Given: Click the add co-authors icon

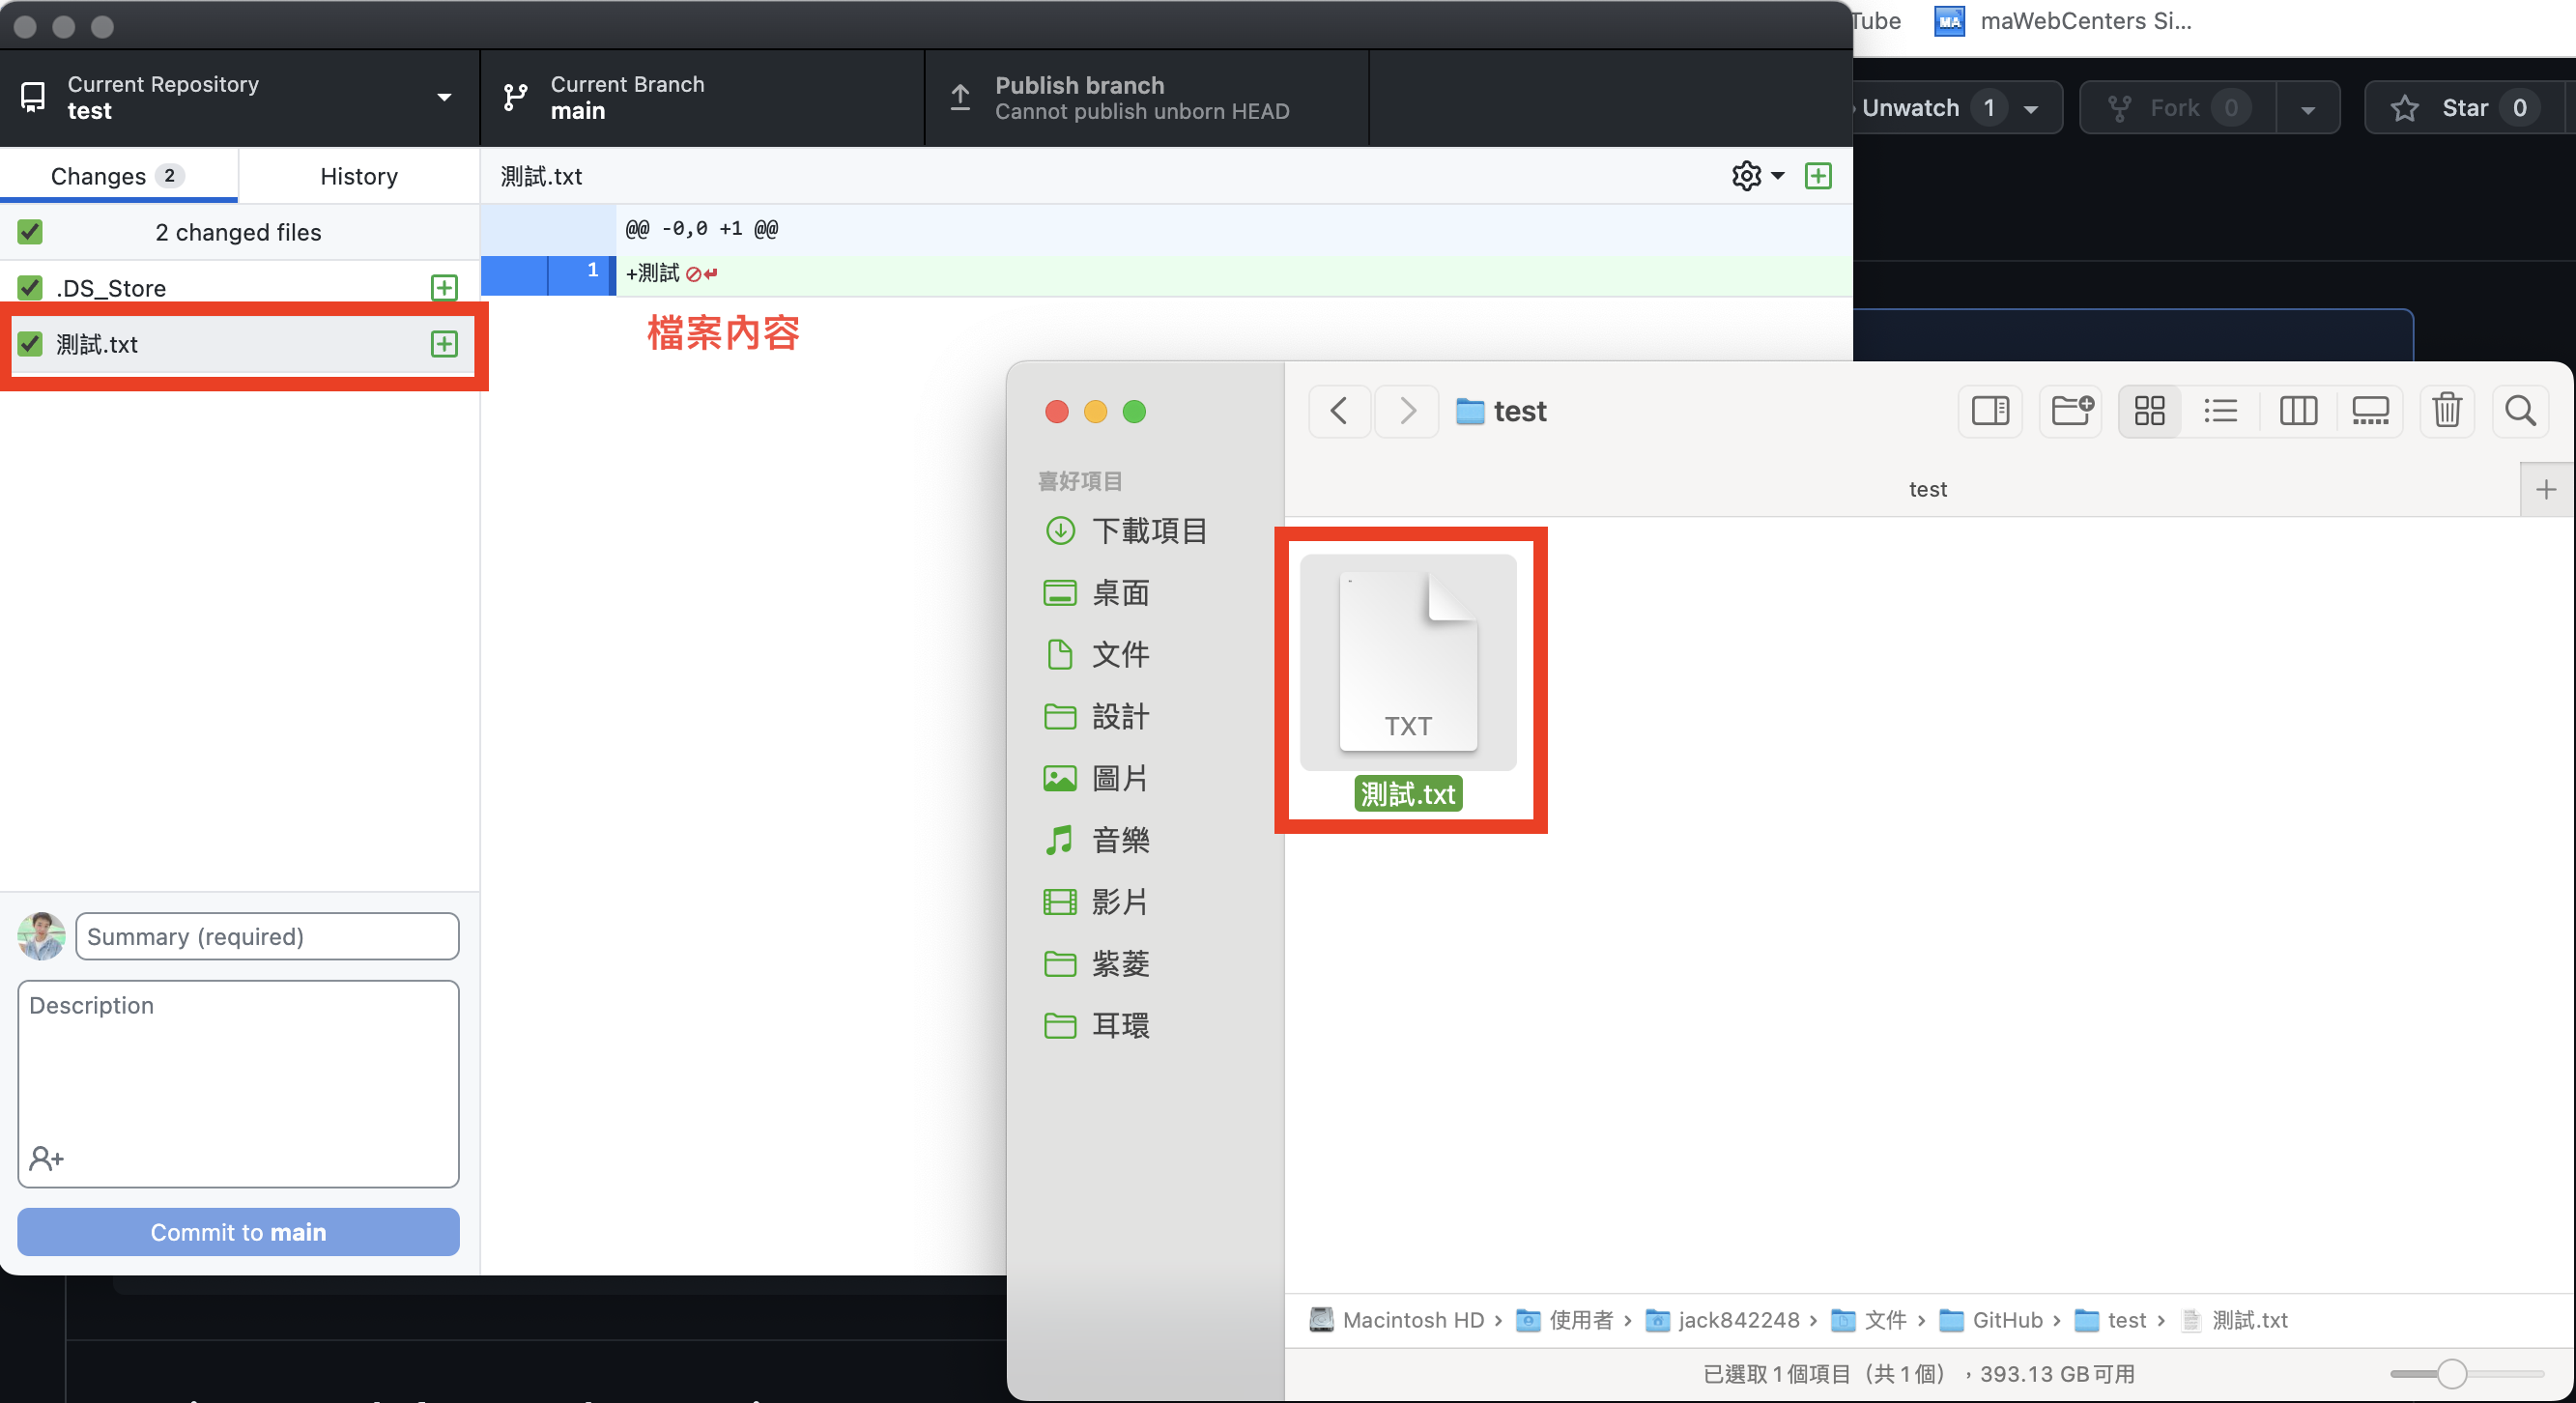Looking at the screenshot, I should tap(46, 1158).
